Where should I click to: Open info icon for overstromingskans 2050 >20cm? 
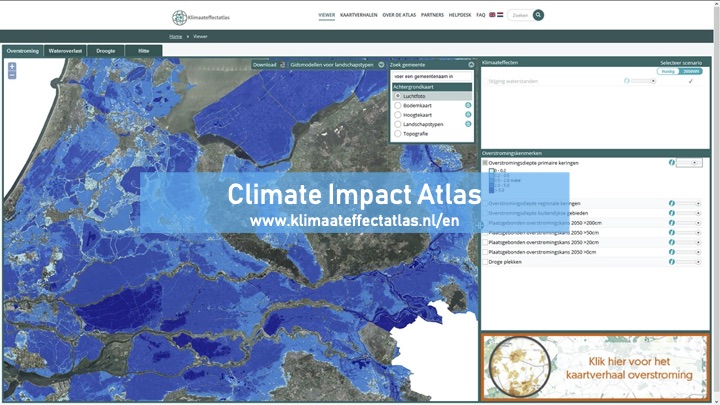(x=671, y=242)
